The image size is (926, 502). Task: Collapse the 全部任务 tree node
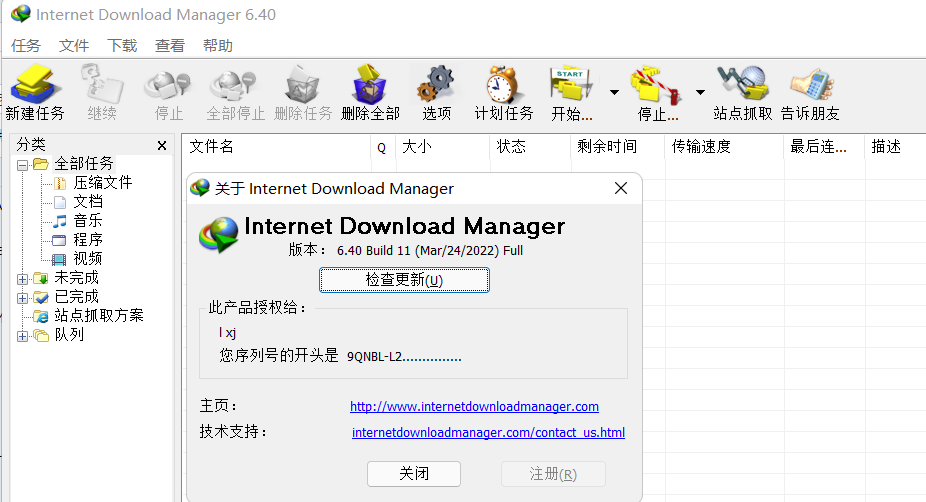(23, 164)
